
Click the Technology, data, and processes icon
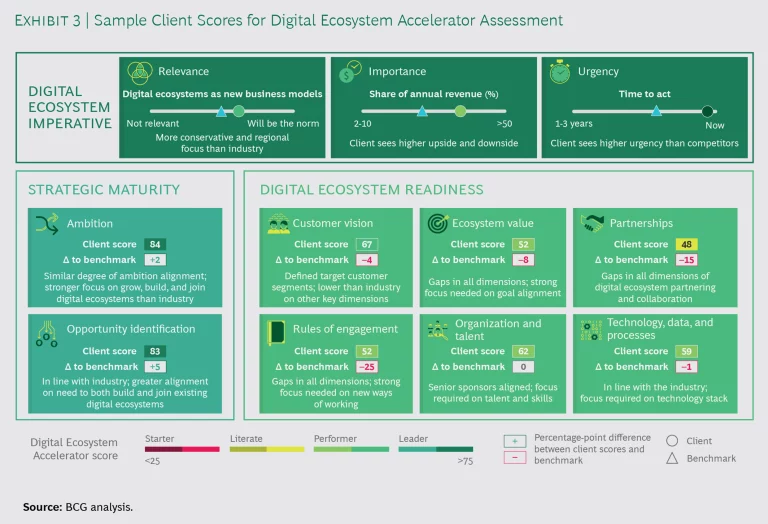click(592, 329)
